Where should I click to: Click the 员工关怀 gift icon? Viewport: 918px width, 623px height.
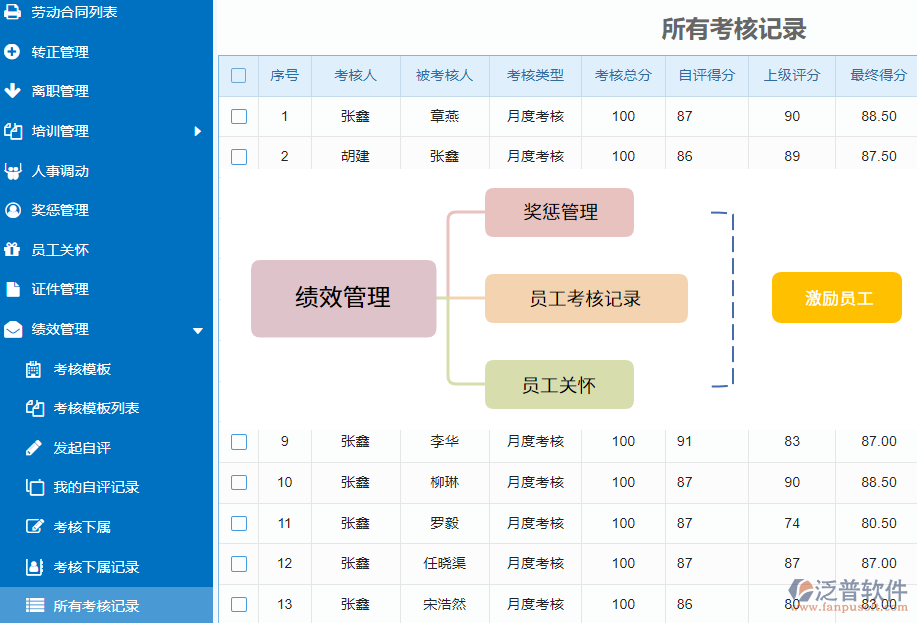pyautogui.click(x=13, y=250)
